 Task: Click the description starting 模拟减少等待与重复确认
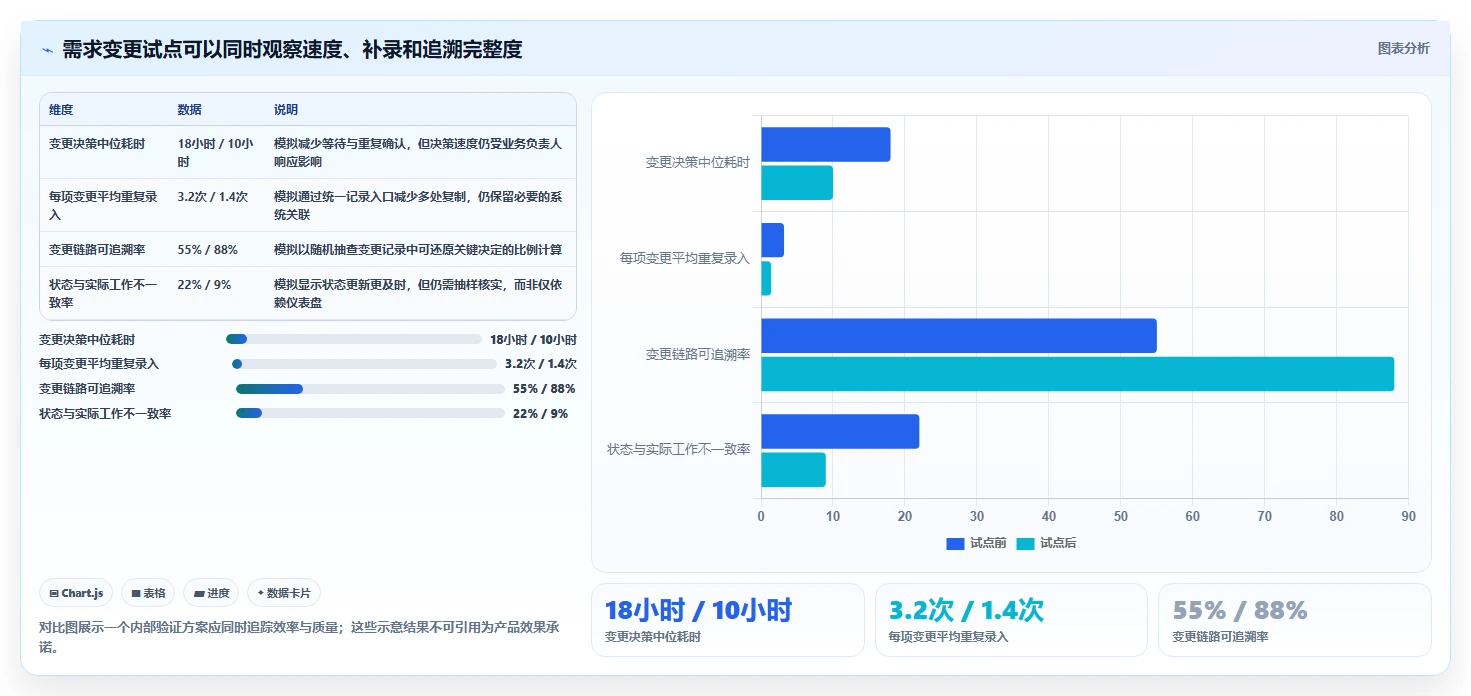point(418,152)
